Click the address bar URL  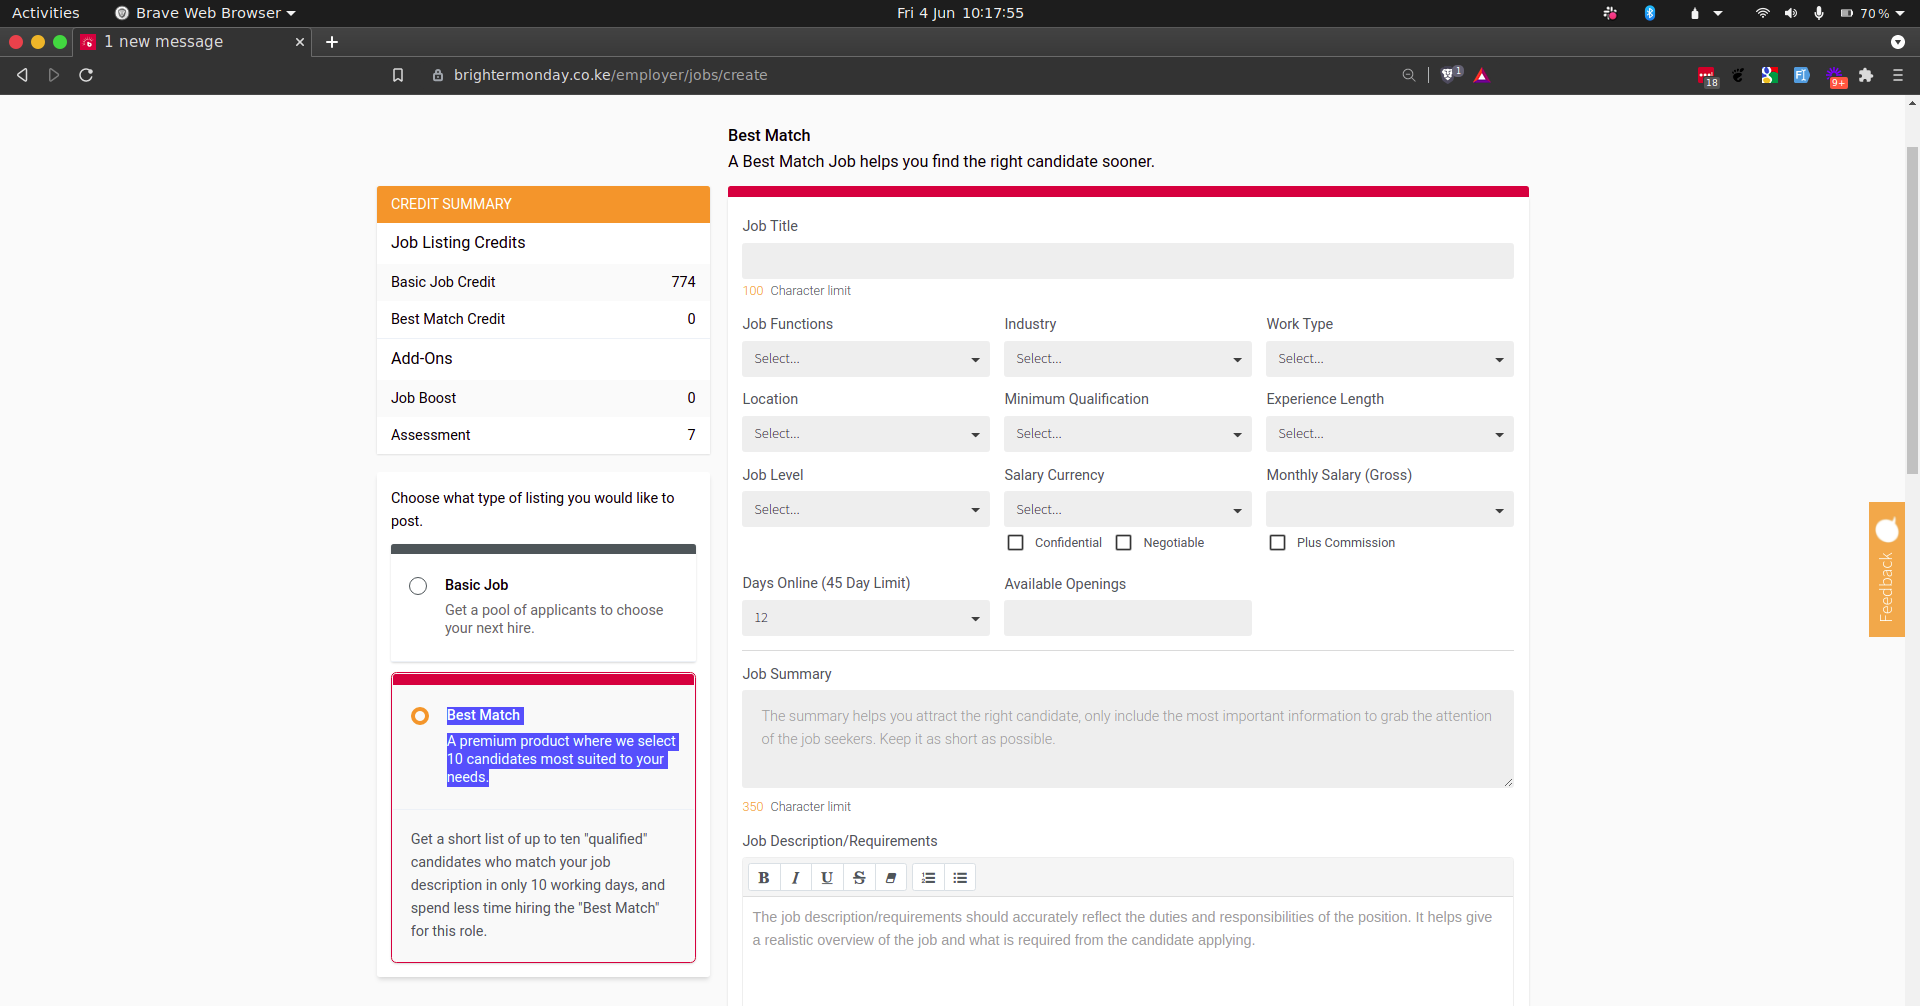(610, 75)
